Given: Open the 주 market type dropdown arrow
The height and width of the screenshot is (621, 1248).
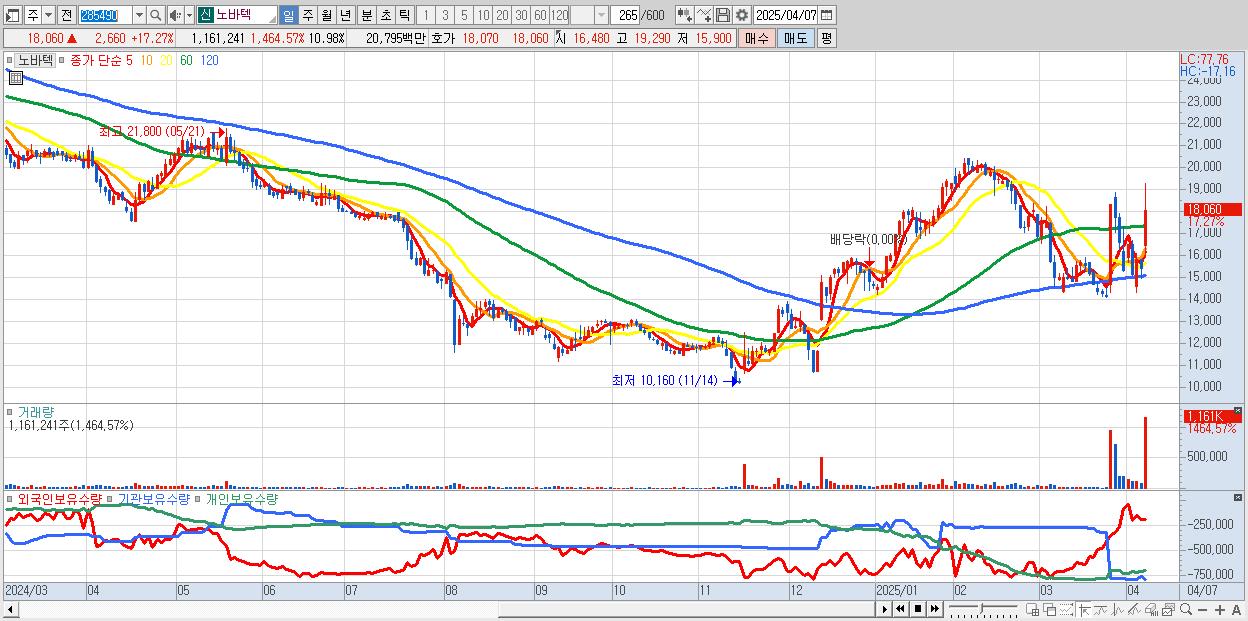Looking at the screenshot, I should [48, 16].
